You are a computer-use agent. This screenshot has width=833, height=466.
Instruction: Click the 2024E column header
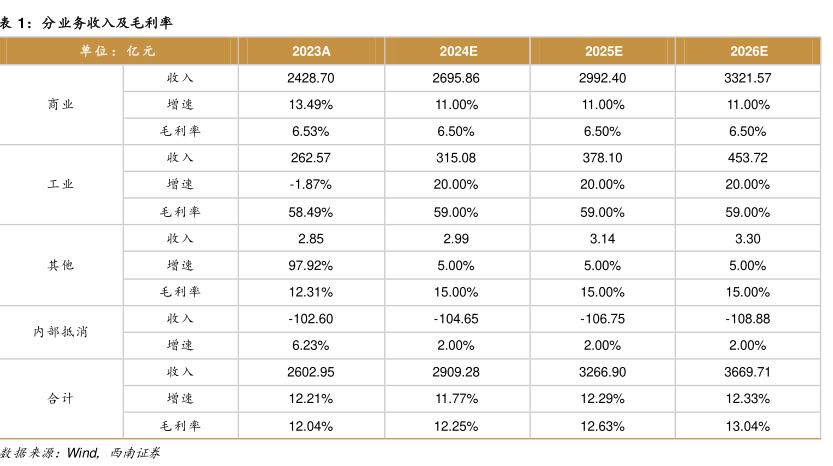[458, 51]
